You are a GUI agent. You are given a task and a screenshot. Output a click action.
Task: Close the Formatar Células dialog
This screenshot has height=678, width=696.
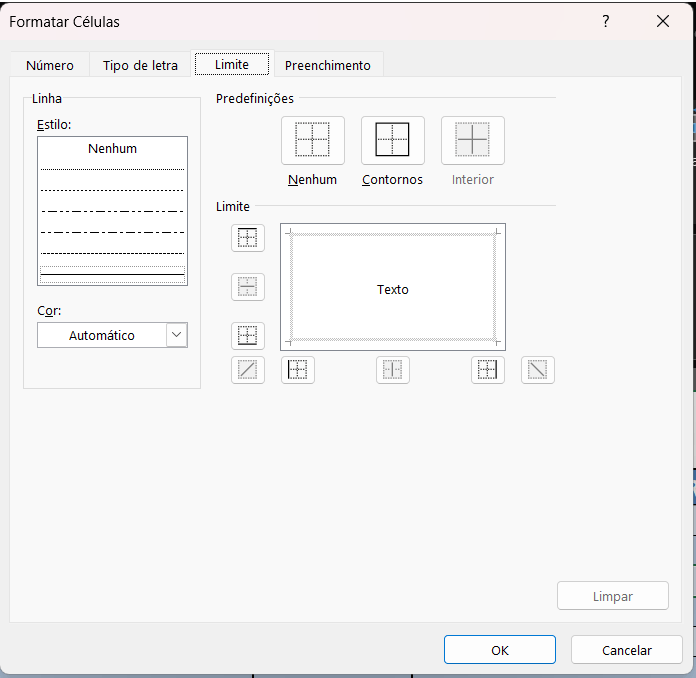(x=663, y=21)
